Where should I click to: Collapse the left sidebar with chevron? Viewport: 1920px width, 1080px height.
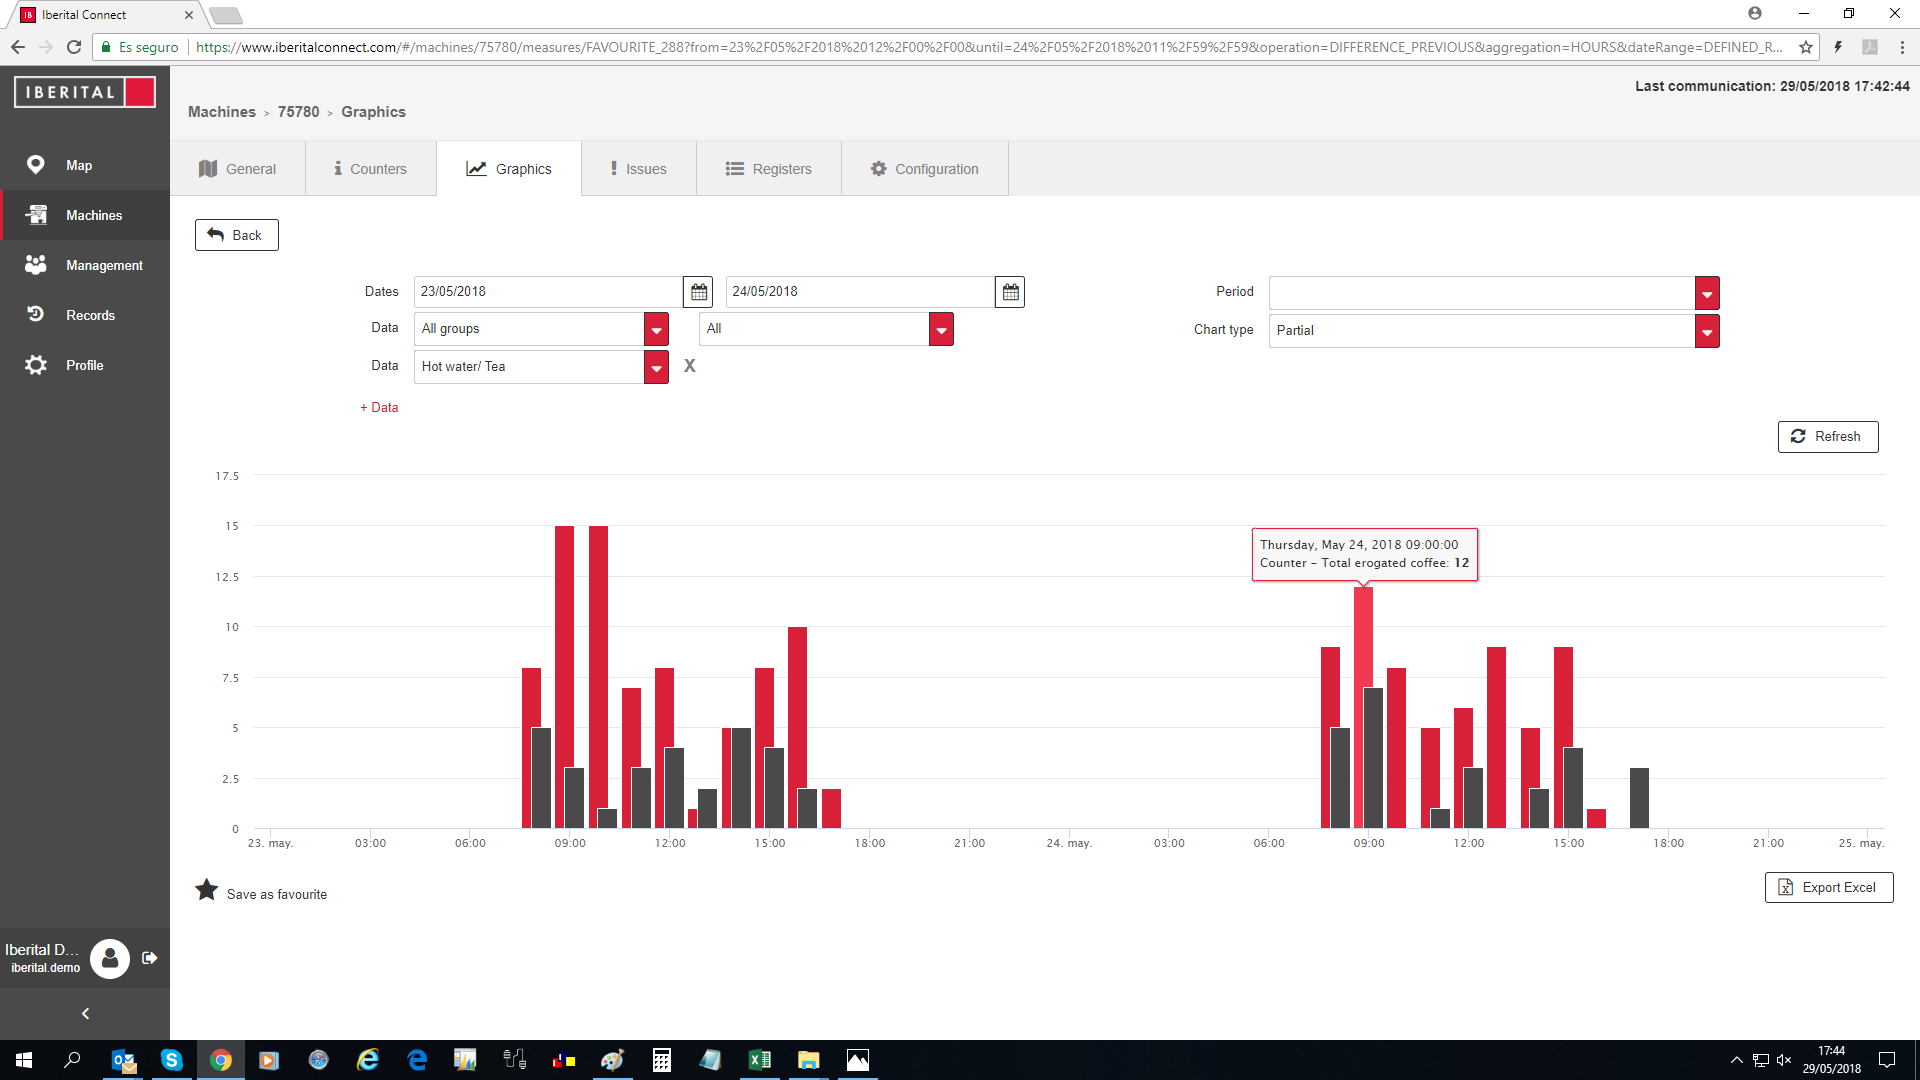point(85,1013)
